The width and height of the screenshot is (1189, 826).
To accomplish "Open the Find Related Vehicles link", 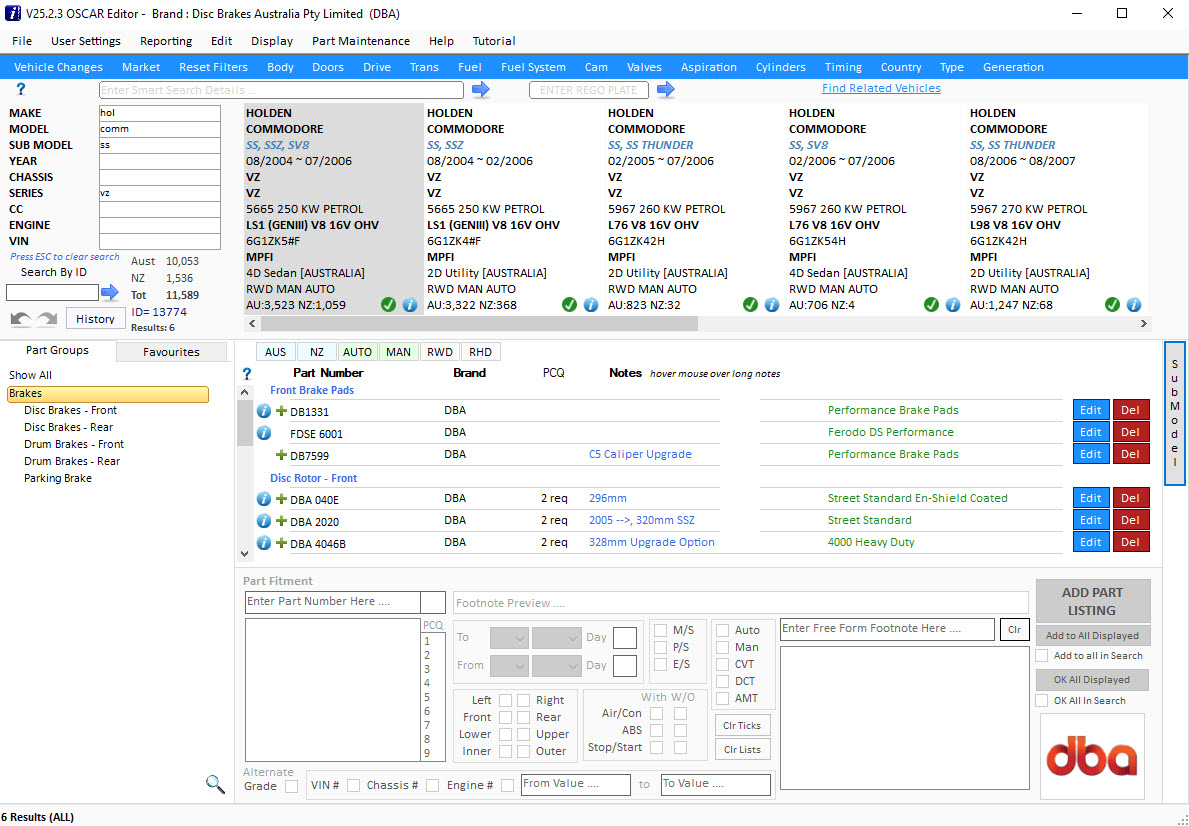I will (x=881, y=88).
